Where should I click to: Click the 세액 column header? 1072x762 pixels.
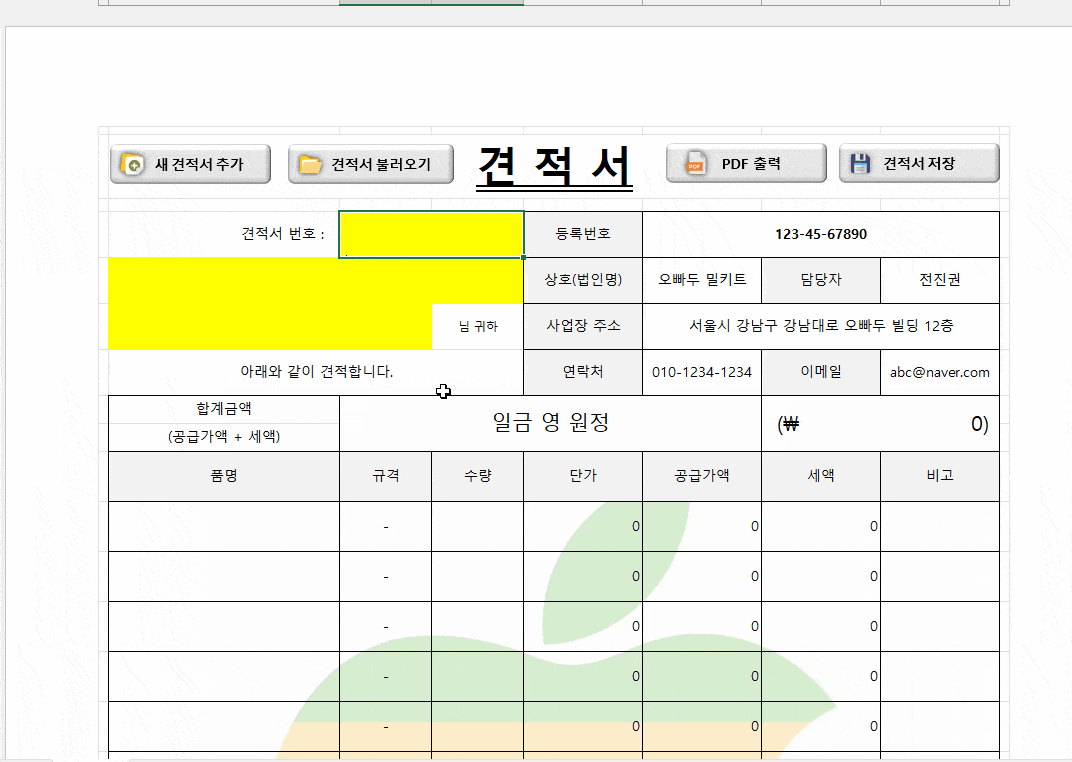[821, 476]
